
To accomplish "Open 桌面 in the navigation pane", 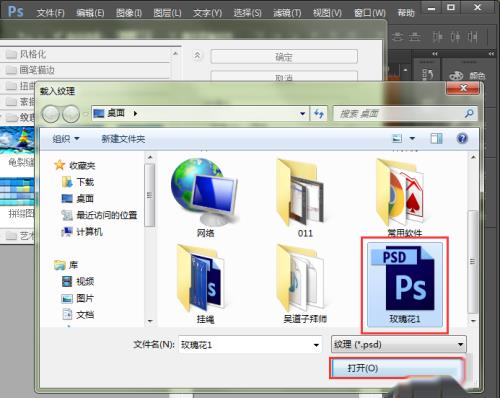I will point(78,199).
